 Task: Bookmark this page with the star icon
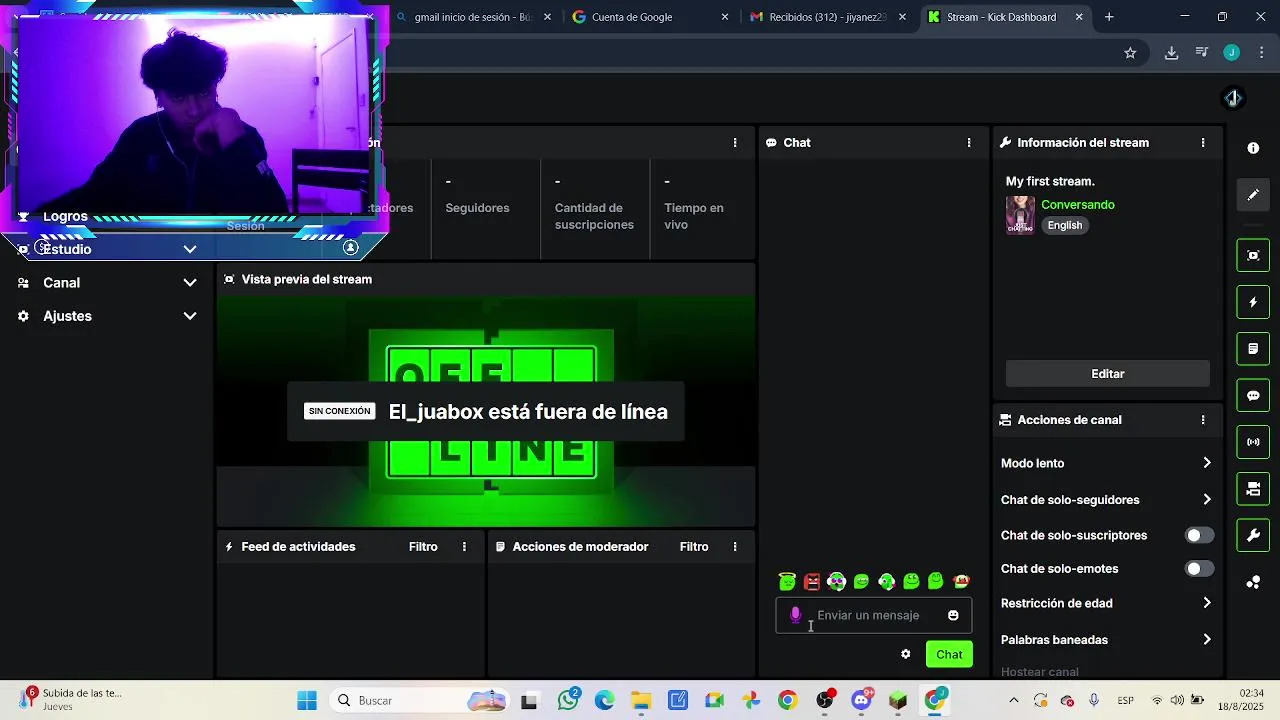pyautogui.click(x=1130, y=53)
